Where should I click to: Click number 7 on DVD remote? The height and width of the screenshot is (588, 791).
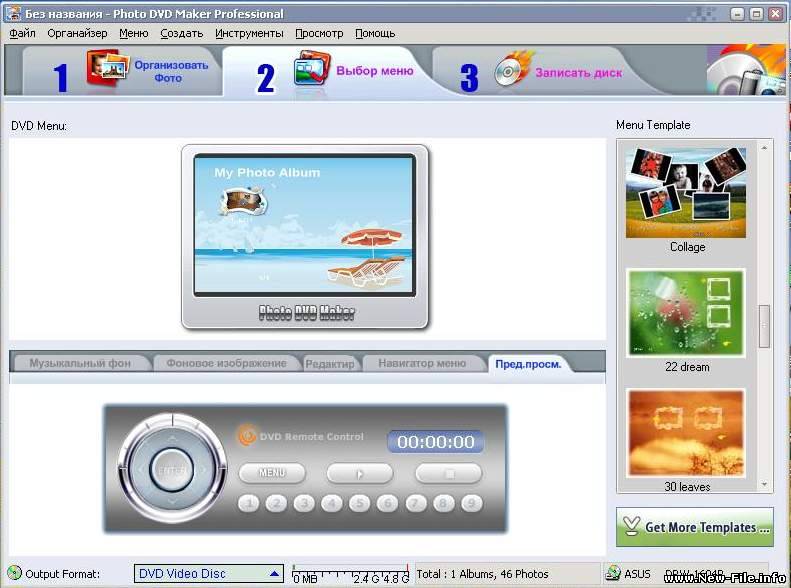coord(416,503)
